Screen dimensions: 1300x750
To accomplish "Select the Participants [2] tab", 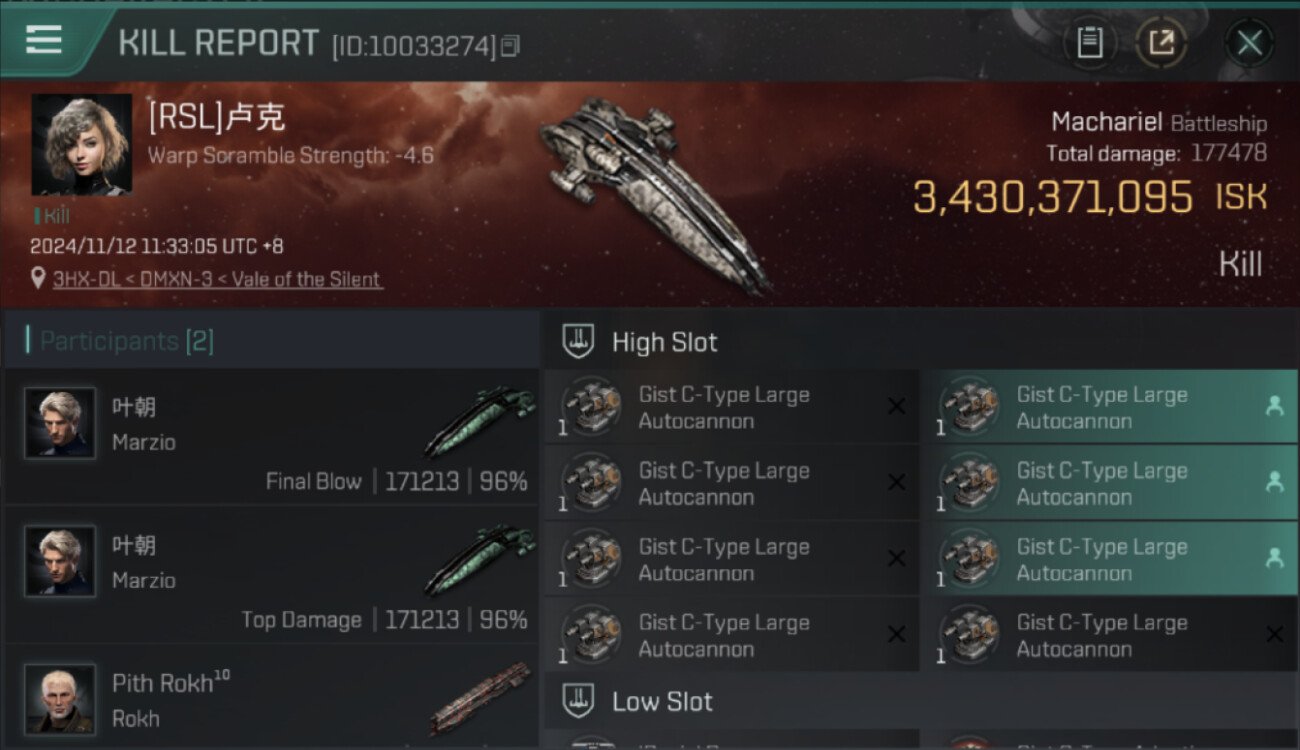I will [126, 341].
